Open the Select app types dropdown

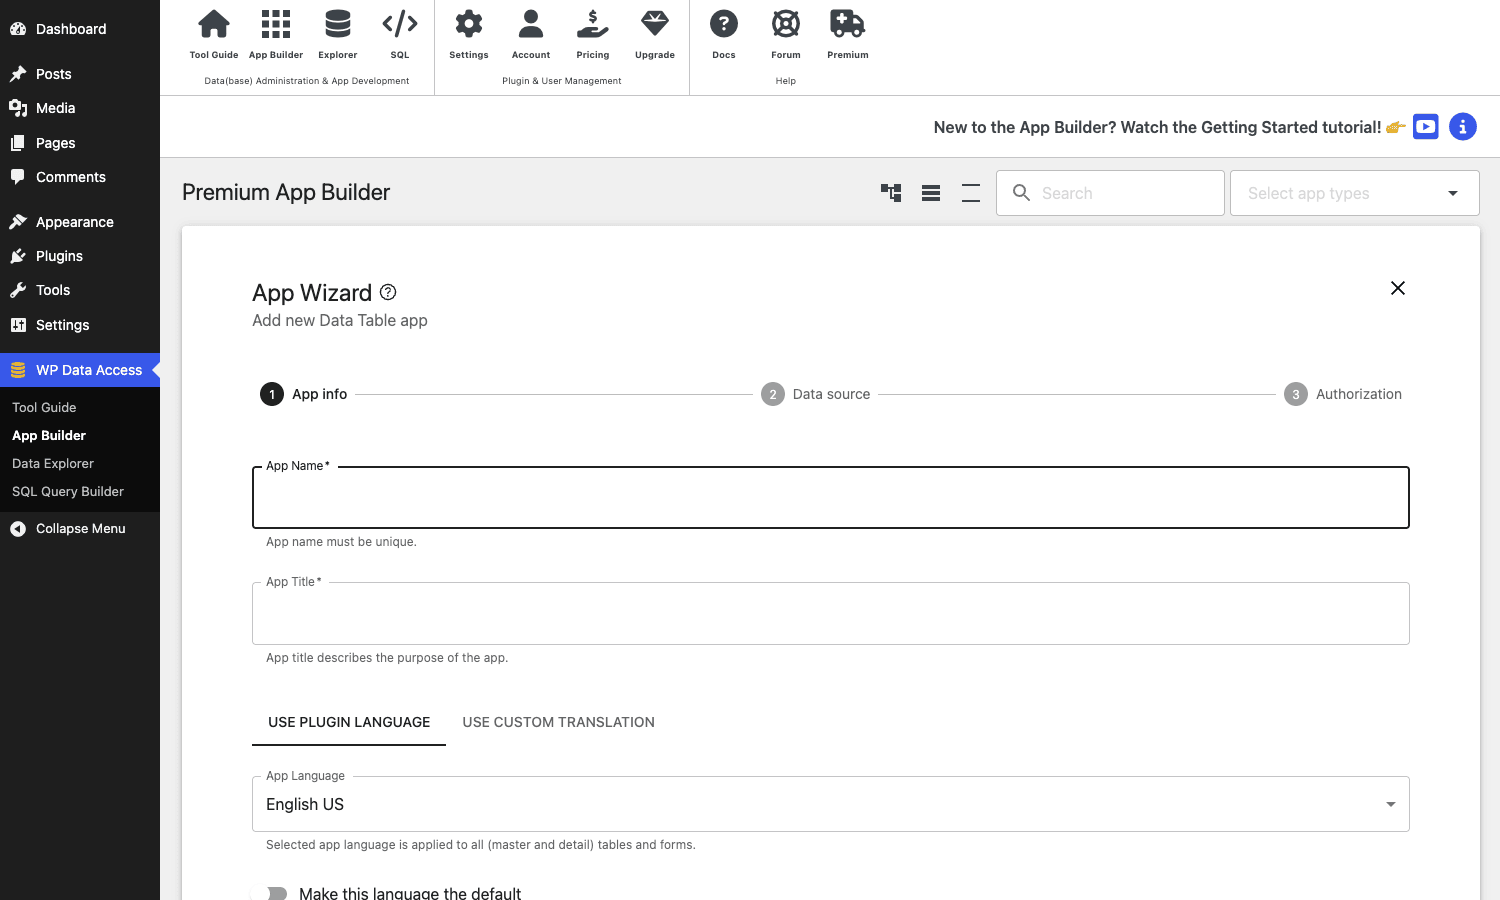(1355, 193)
